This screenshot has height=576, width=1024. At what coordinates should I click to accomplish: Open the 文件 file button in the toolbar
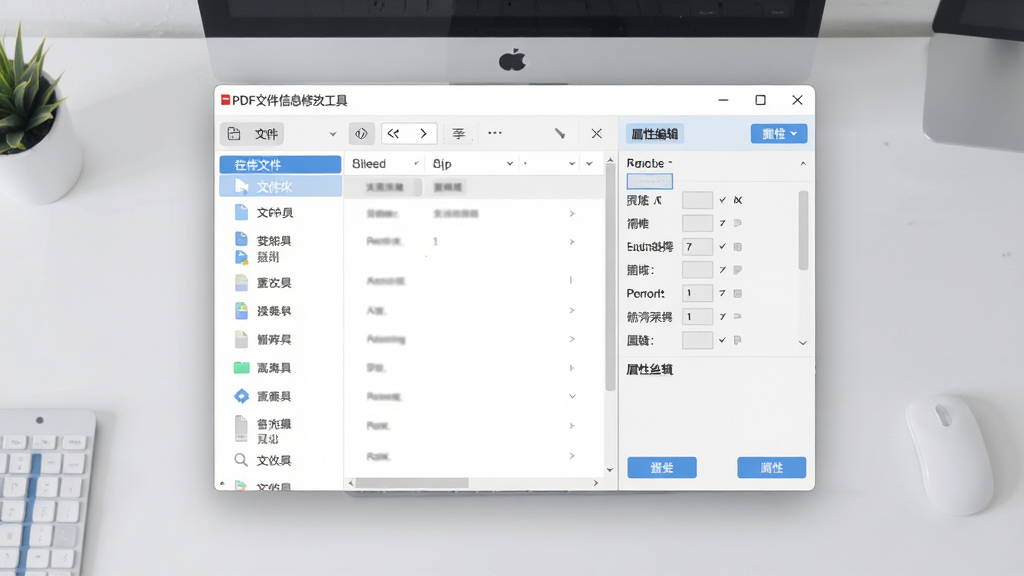click(x=252, y=134)
